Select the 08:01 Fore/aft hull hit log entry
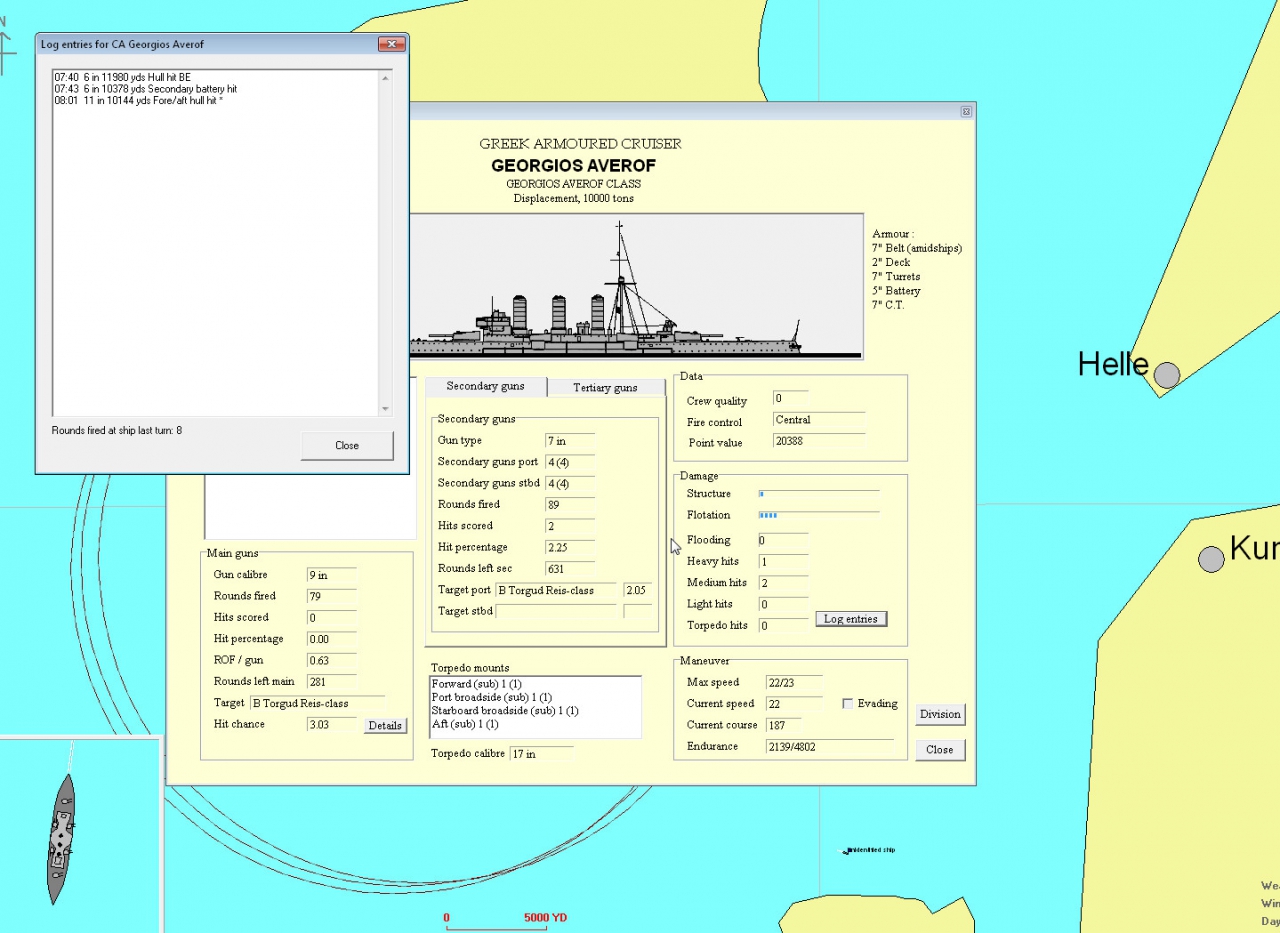 (x=138, y=101)
